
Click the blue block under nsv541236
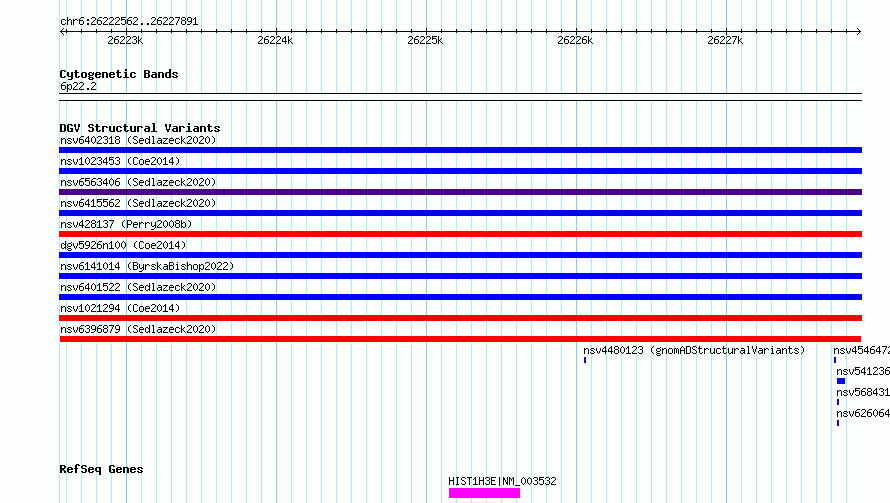pos(841,381)
